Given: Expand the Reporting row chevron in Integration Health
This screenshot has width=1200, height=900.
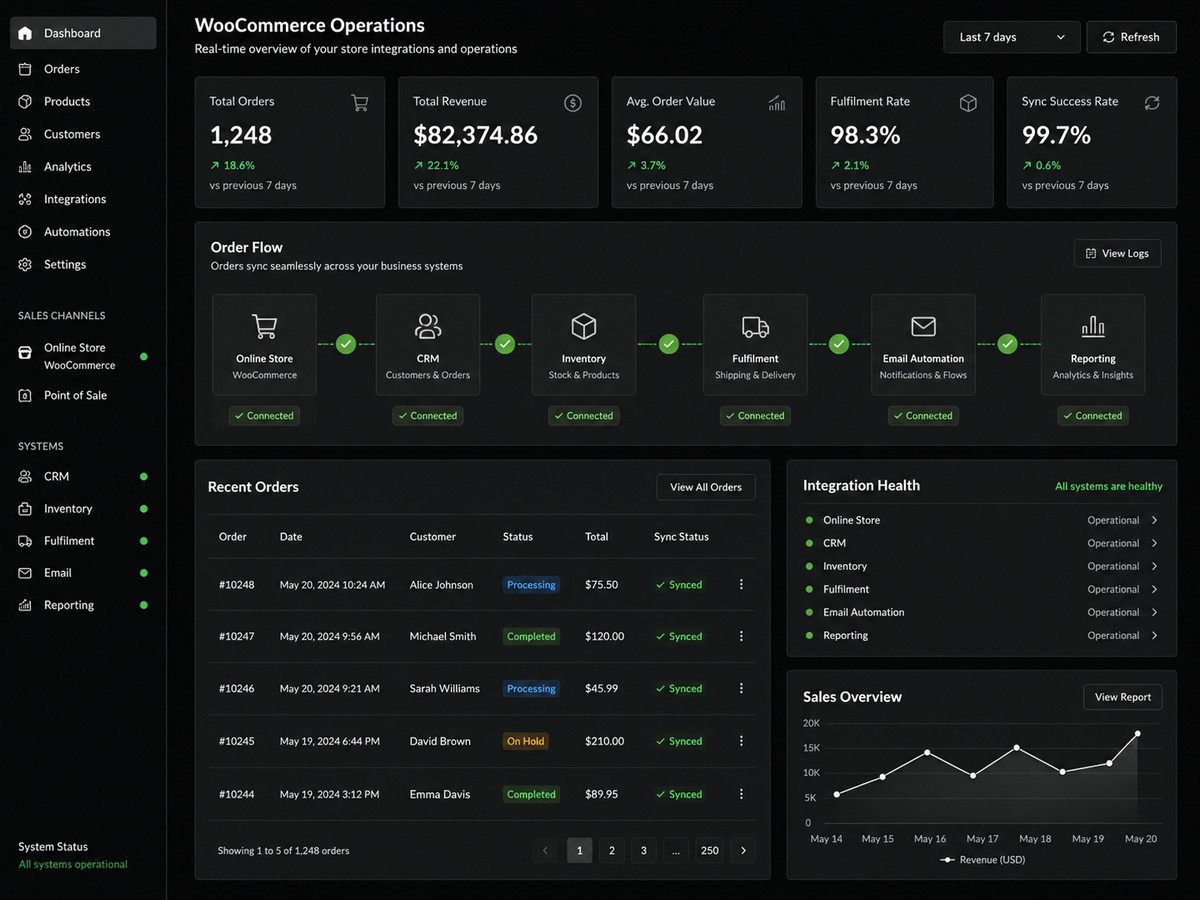Looking at the screenshot, I should tap(1154, 635).
